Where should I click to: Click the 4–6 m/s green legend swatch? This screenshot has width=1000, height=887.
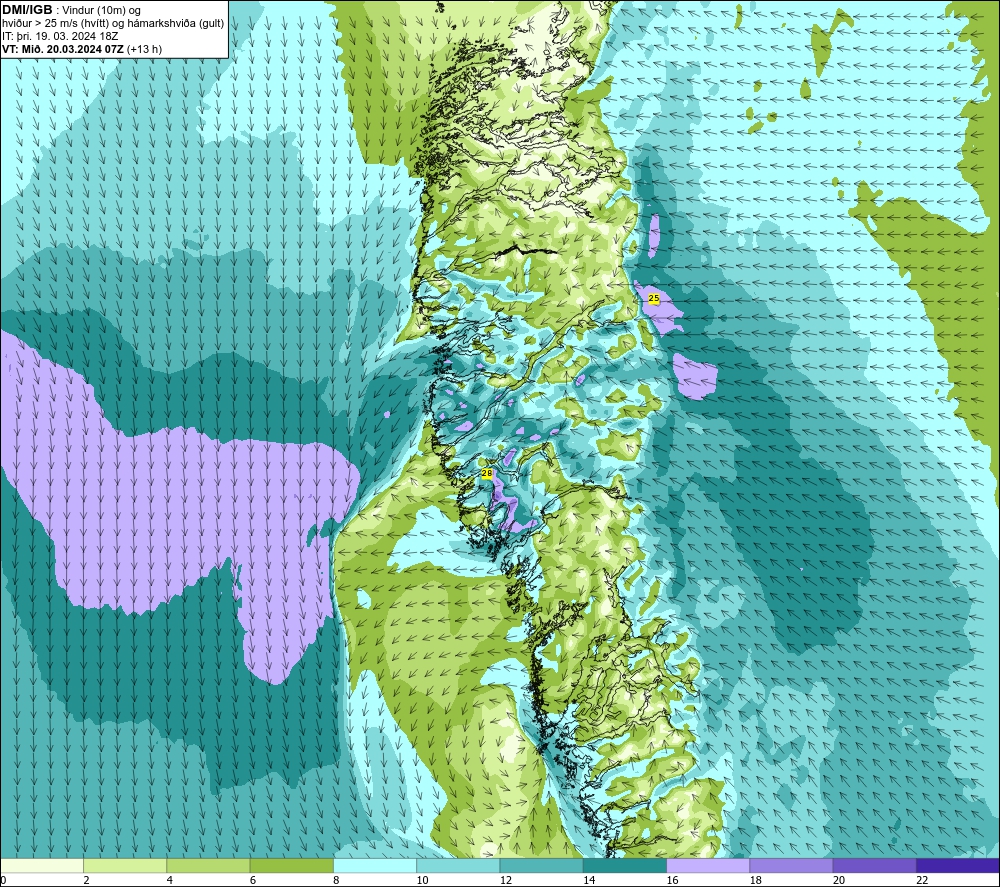(208, 865)
